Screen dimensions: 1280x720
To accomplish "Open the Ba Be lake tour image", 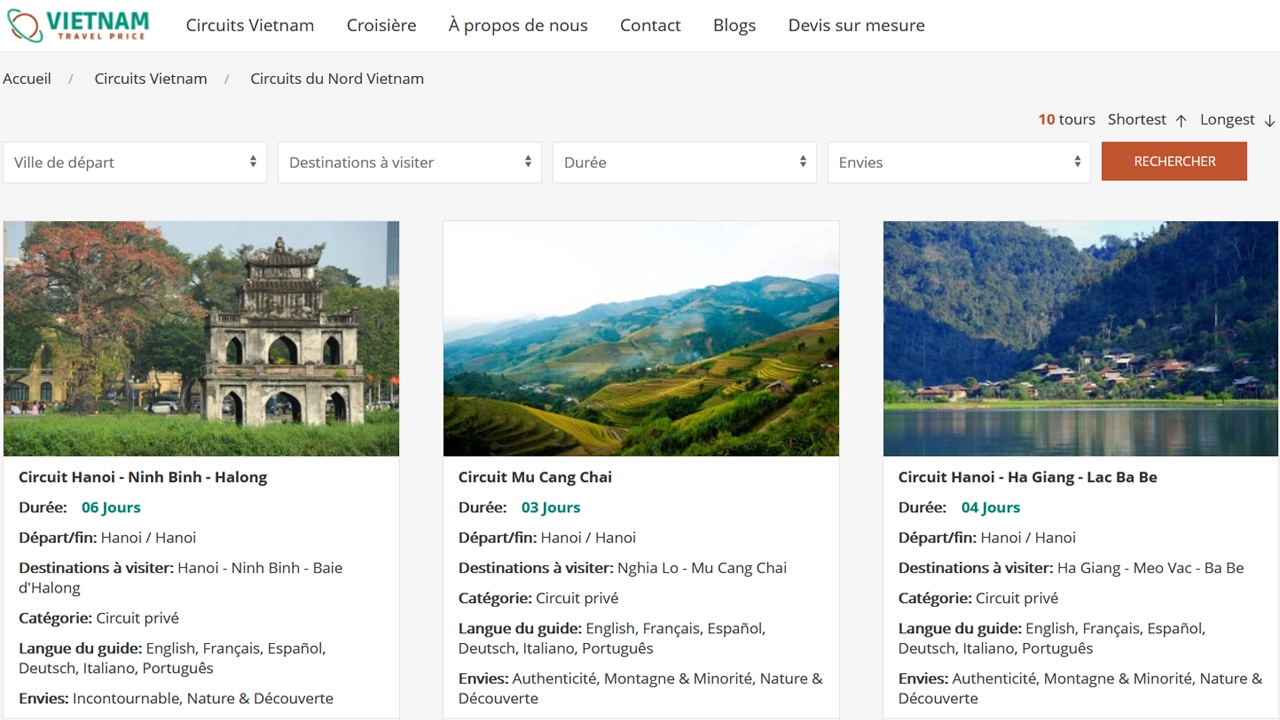I will (1080, 338).
